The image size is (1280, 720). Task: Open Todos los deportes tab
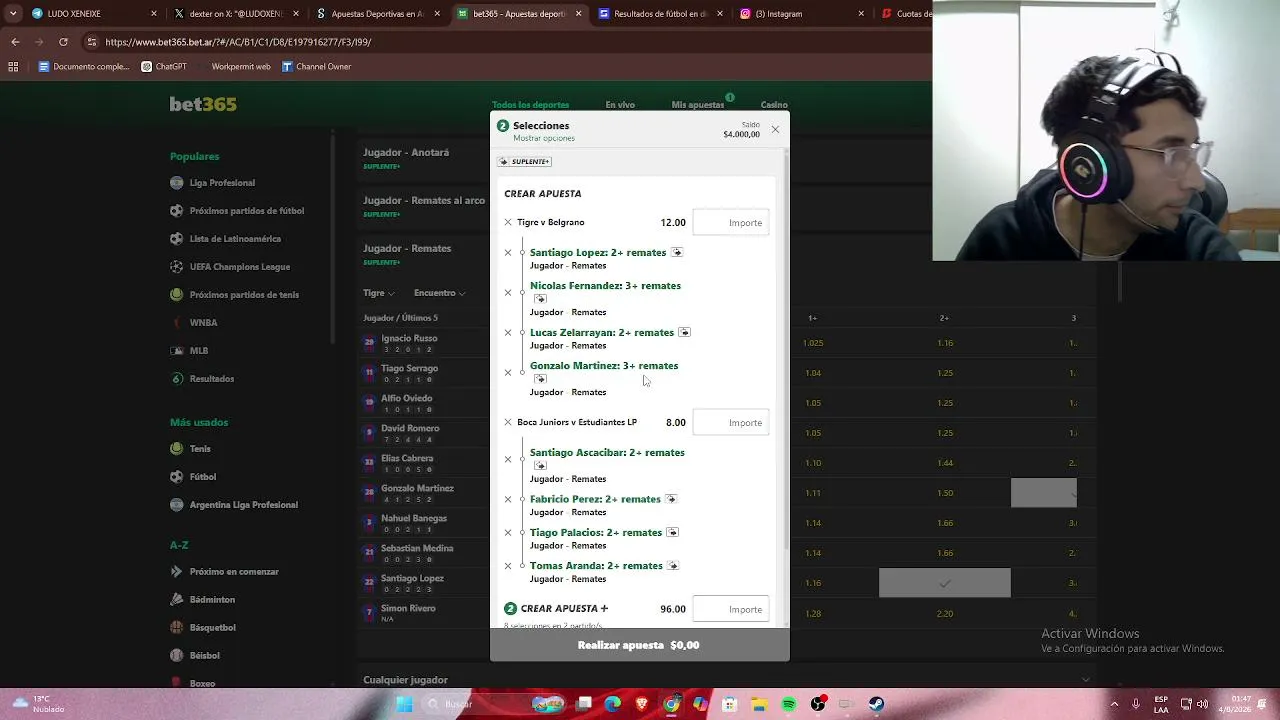click(x=530, y=104)
